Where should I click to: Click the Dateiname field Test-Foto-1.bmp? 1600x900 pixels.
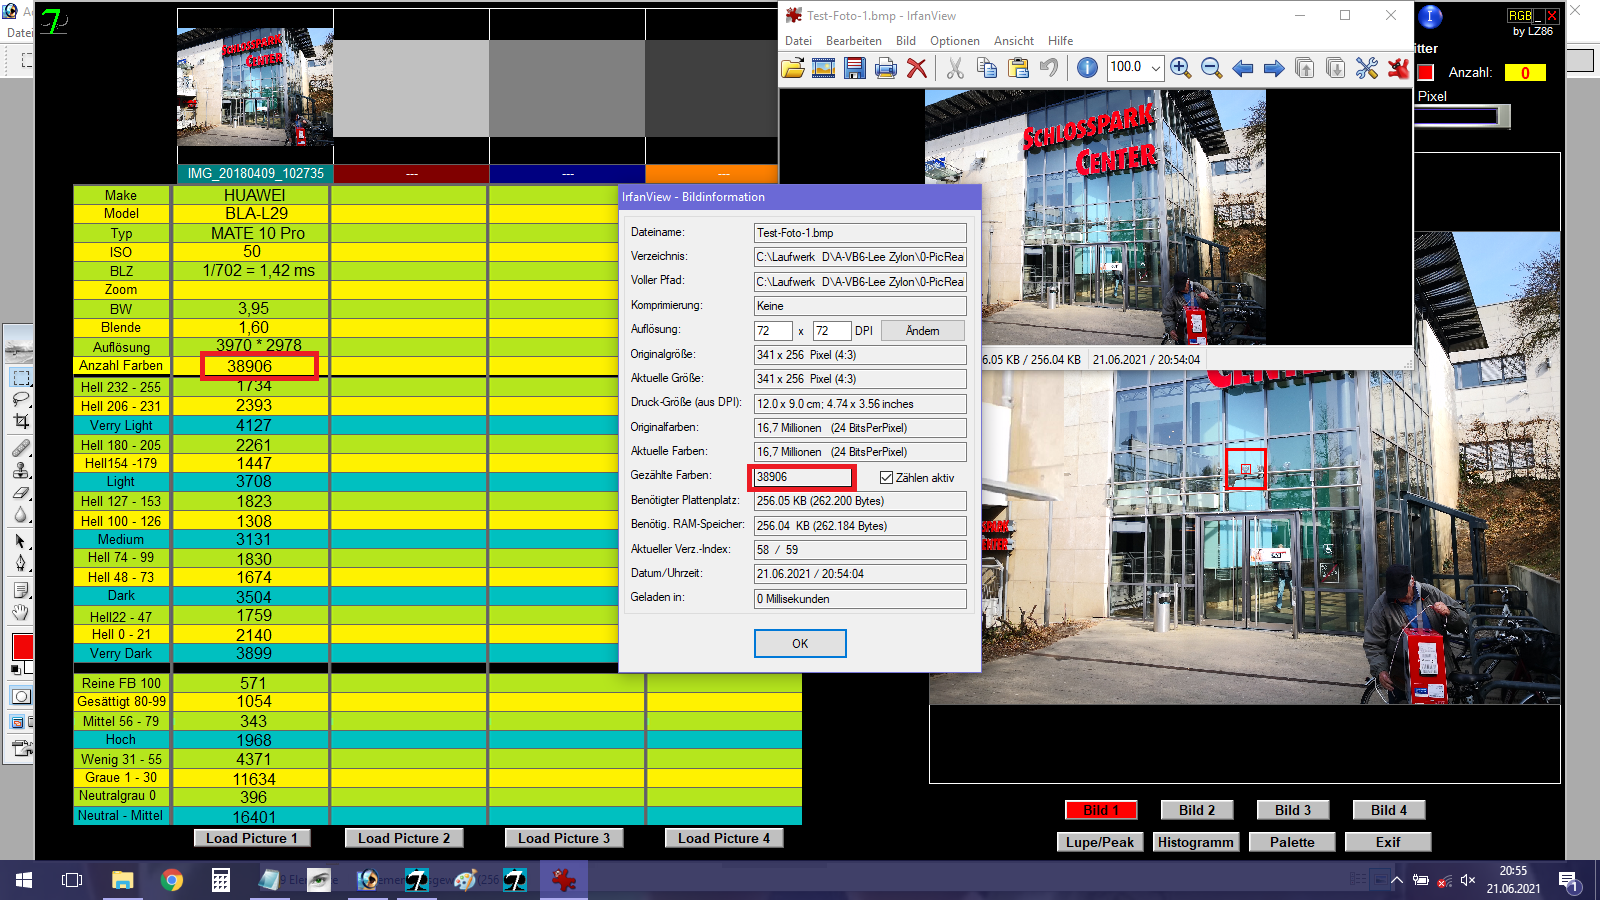coord(860,232)
